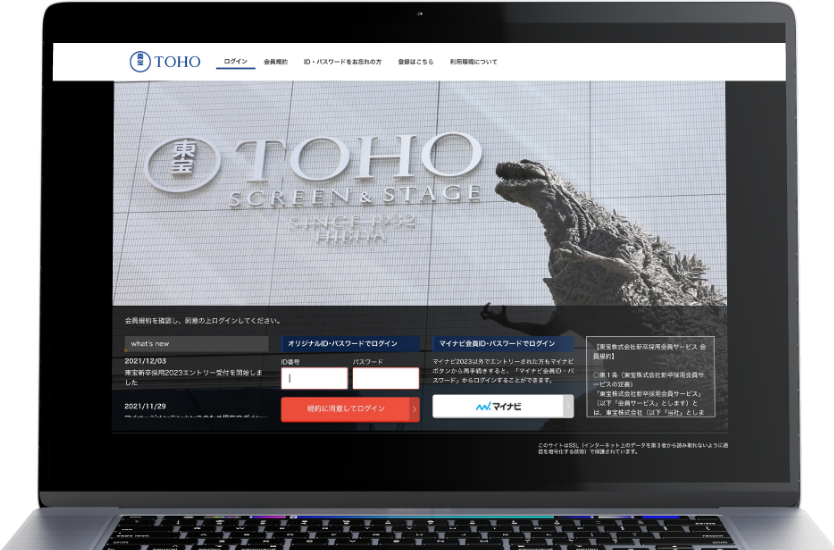The width and height of the screenshot is (834, 550).
Task: Open the 2021/12/03 news entry
Action: pos(194,372)
